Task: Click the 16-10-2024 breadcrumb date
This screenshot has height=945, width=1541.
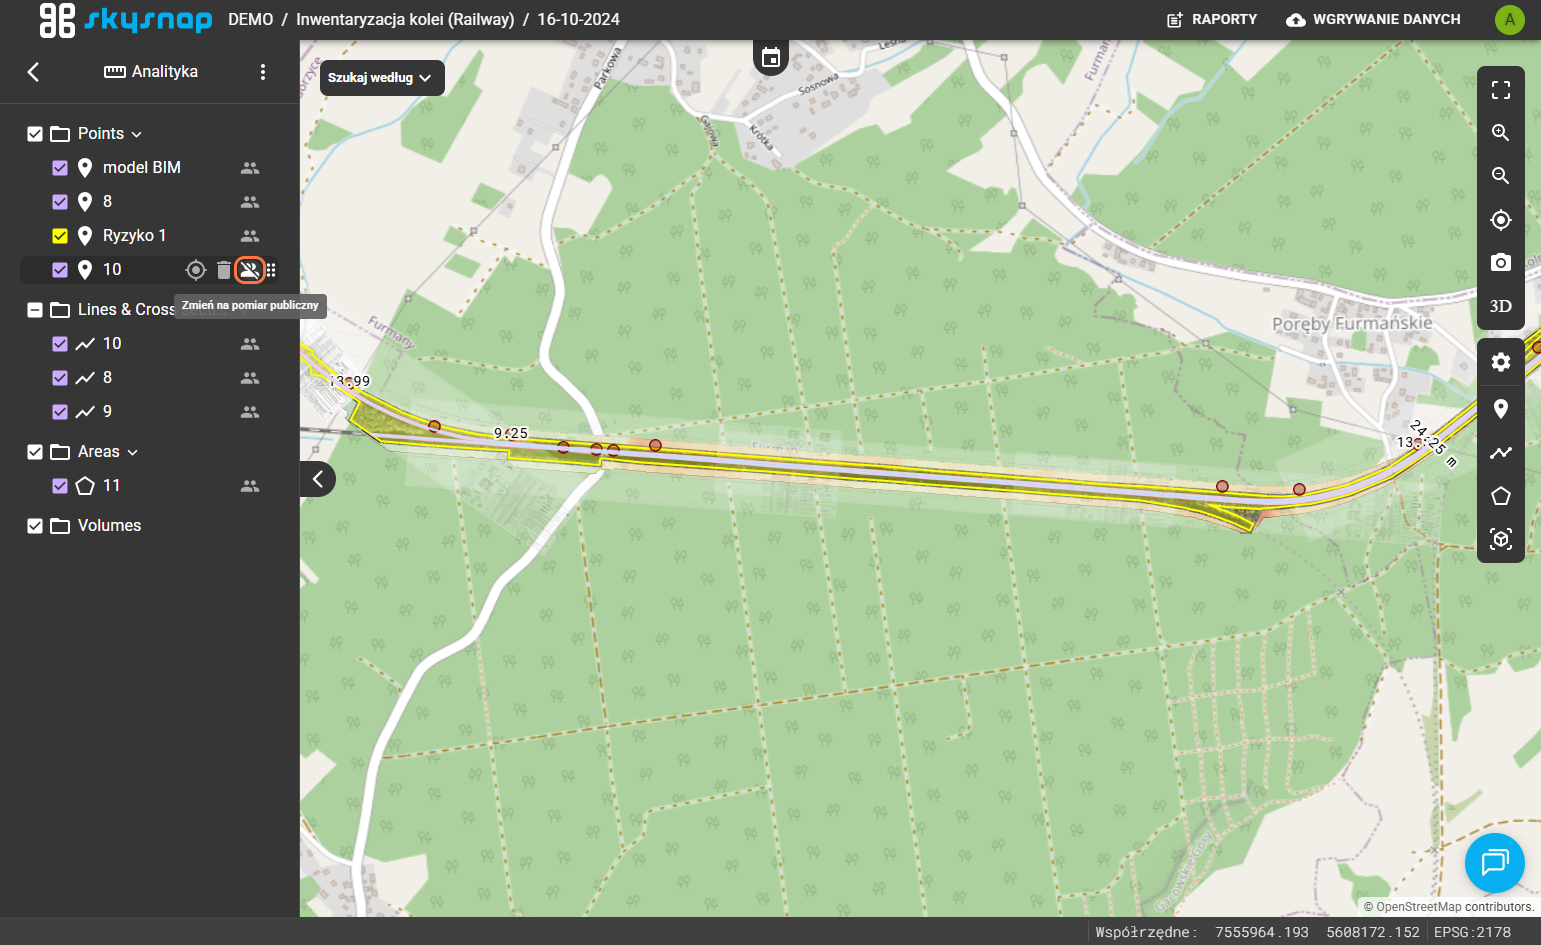Action: 578,19
